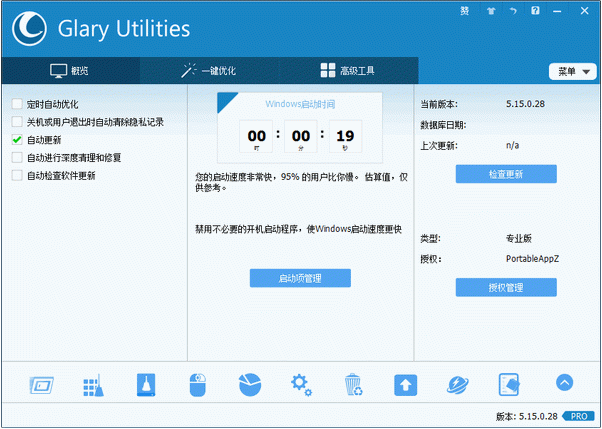Go to the 高级工具 tab

point(347,71)
